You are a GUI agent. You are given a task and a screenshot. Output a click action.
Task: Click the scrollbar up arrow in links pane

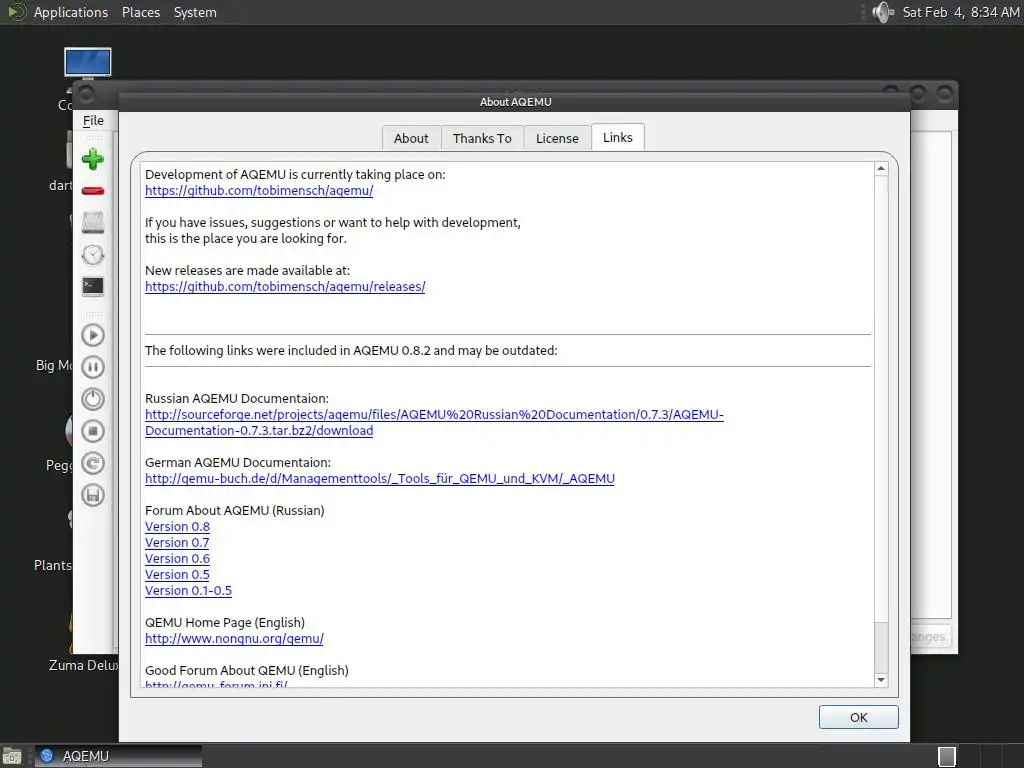coord(881,168)
